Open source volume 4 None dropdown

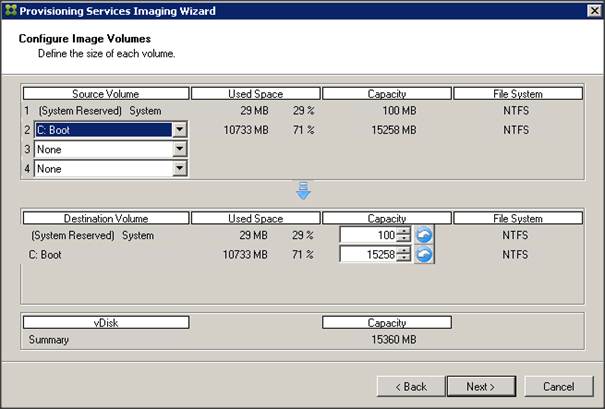point(179,169)
